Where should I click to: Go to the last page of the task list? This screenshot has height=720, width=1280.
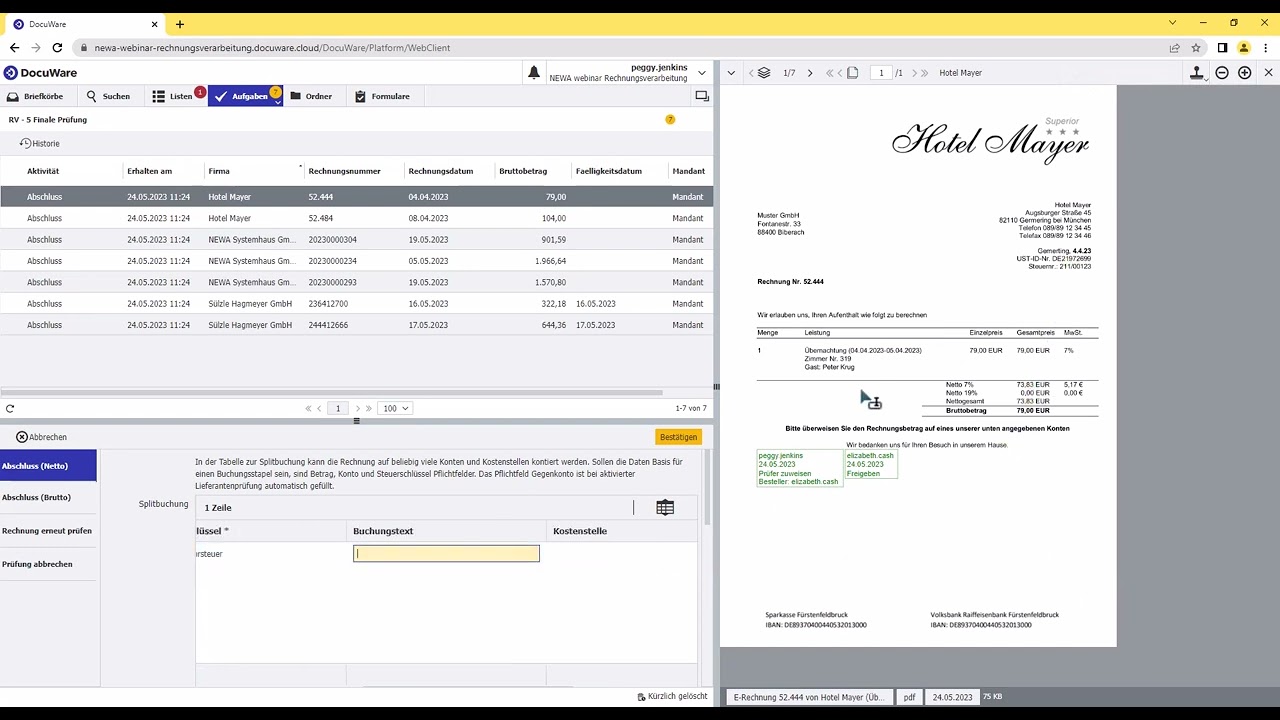point(368,408)
